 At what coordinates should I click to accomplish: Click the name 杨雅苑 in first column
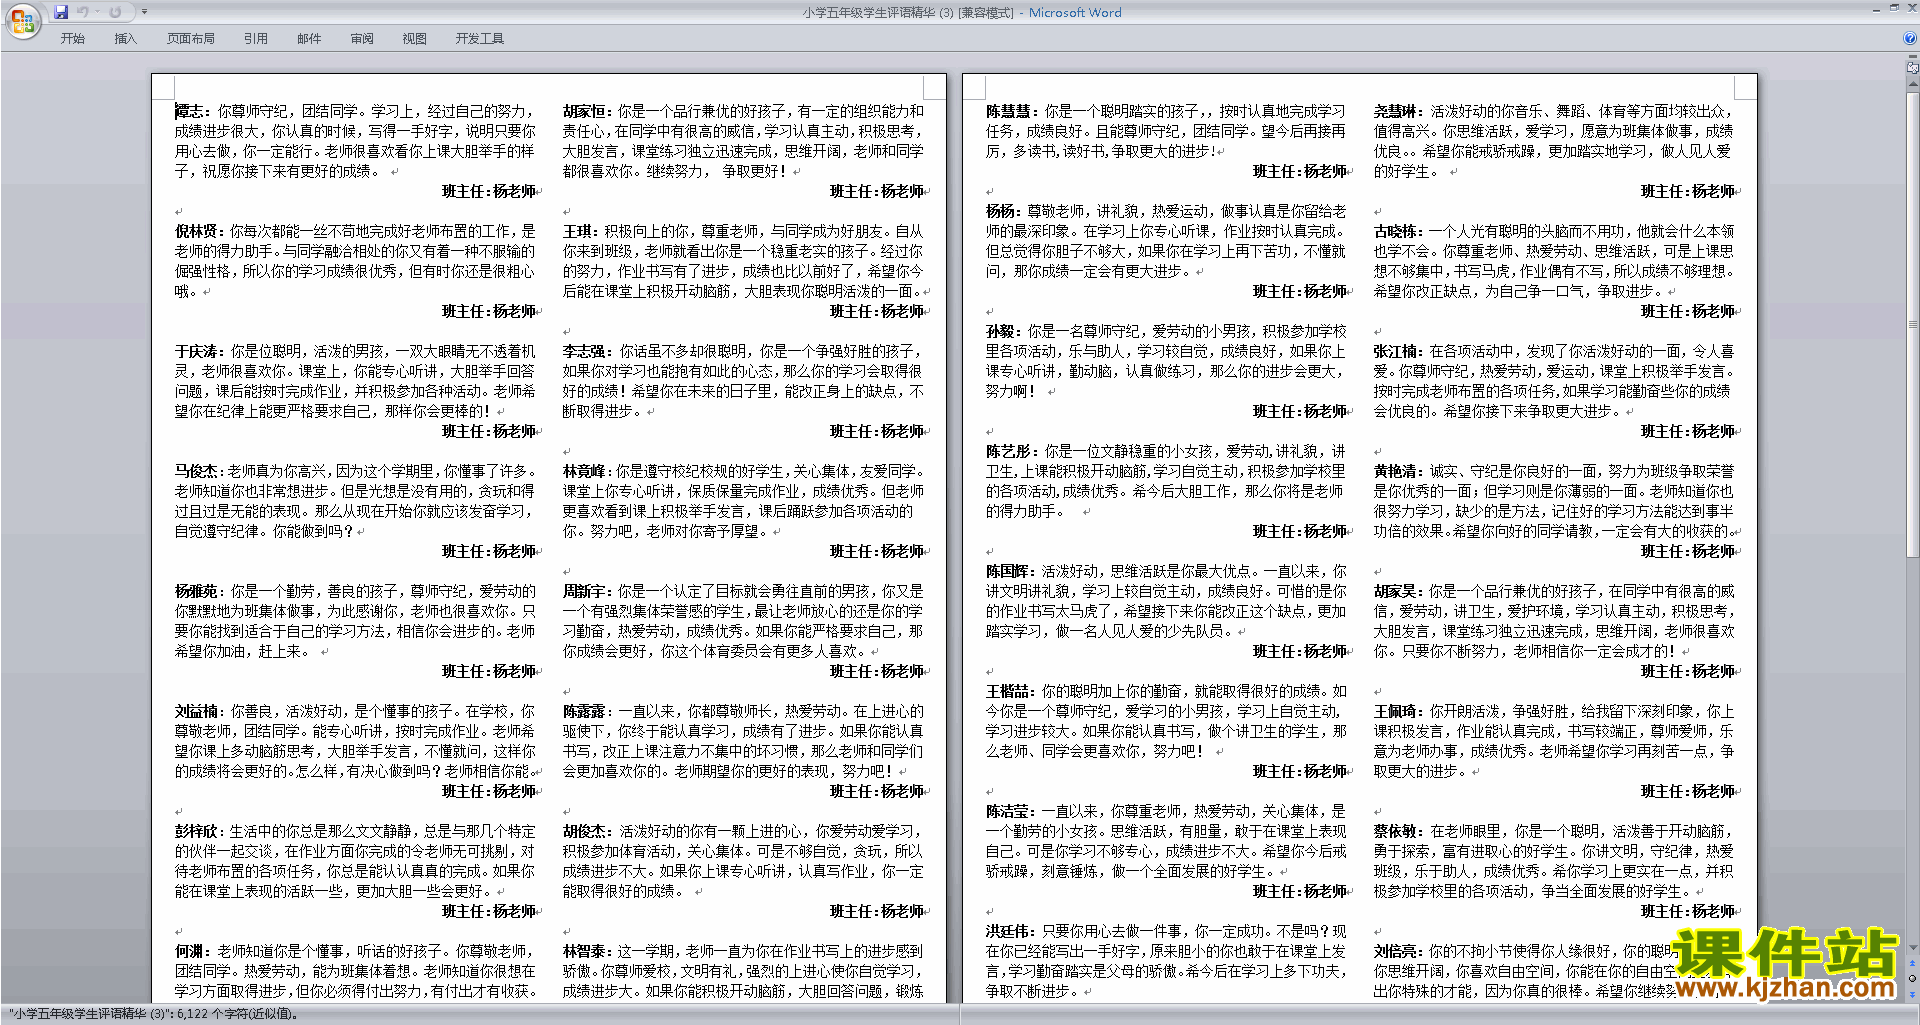tap(198, 591)
